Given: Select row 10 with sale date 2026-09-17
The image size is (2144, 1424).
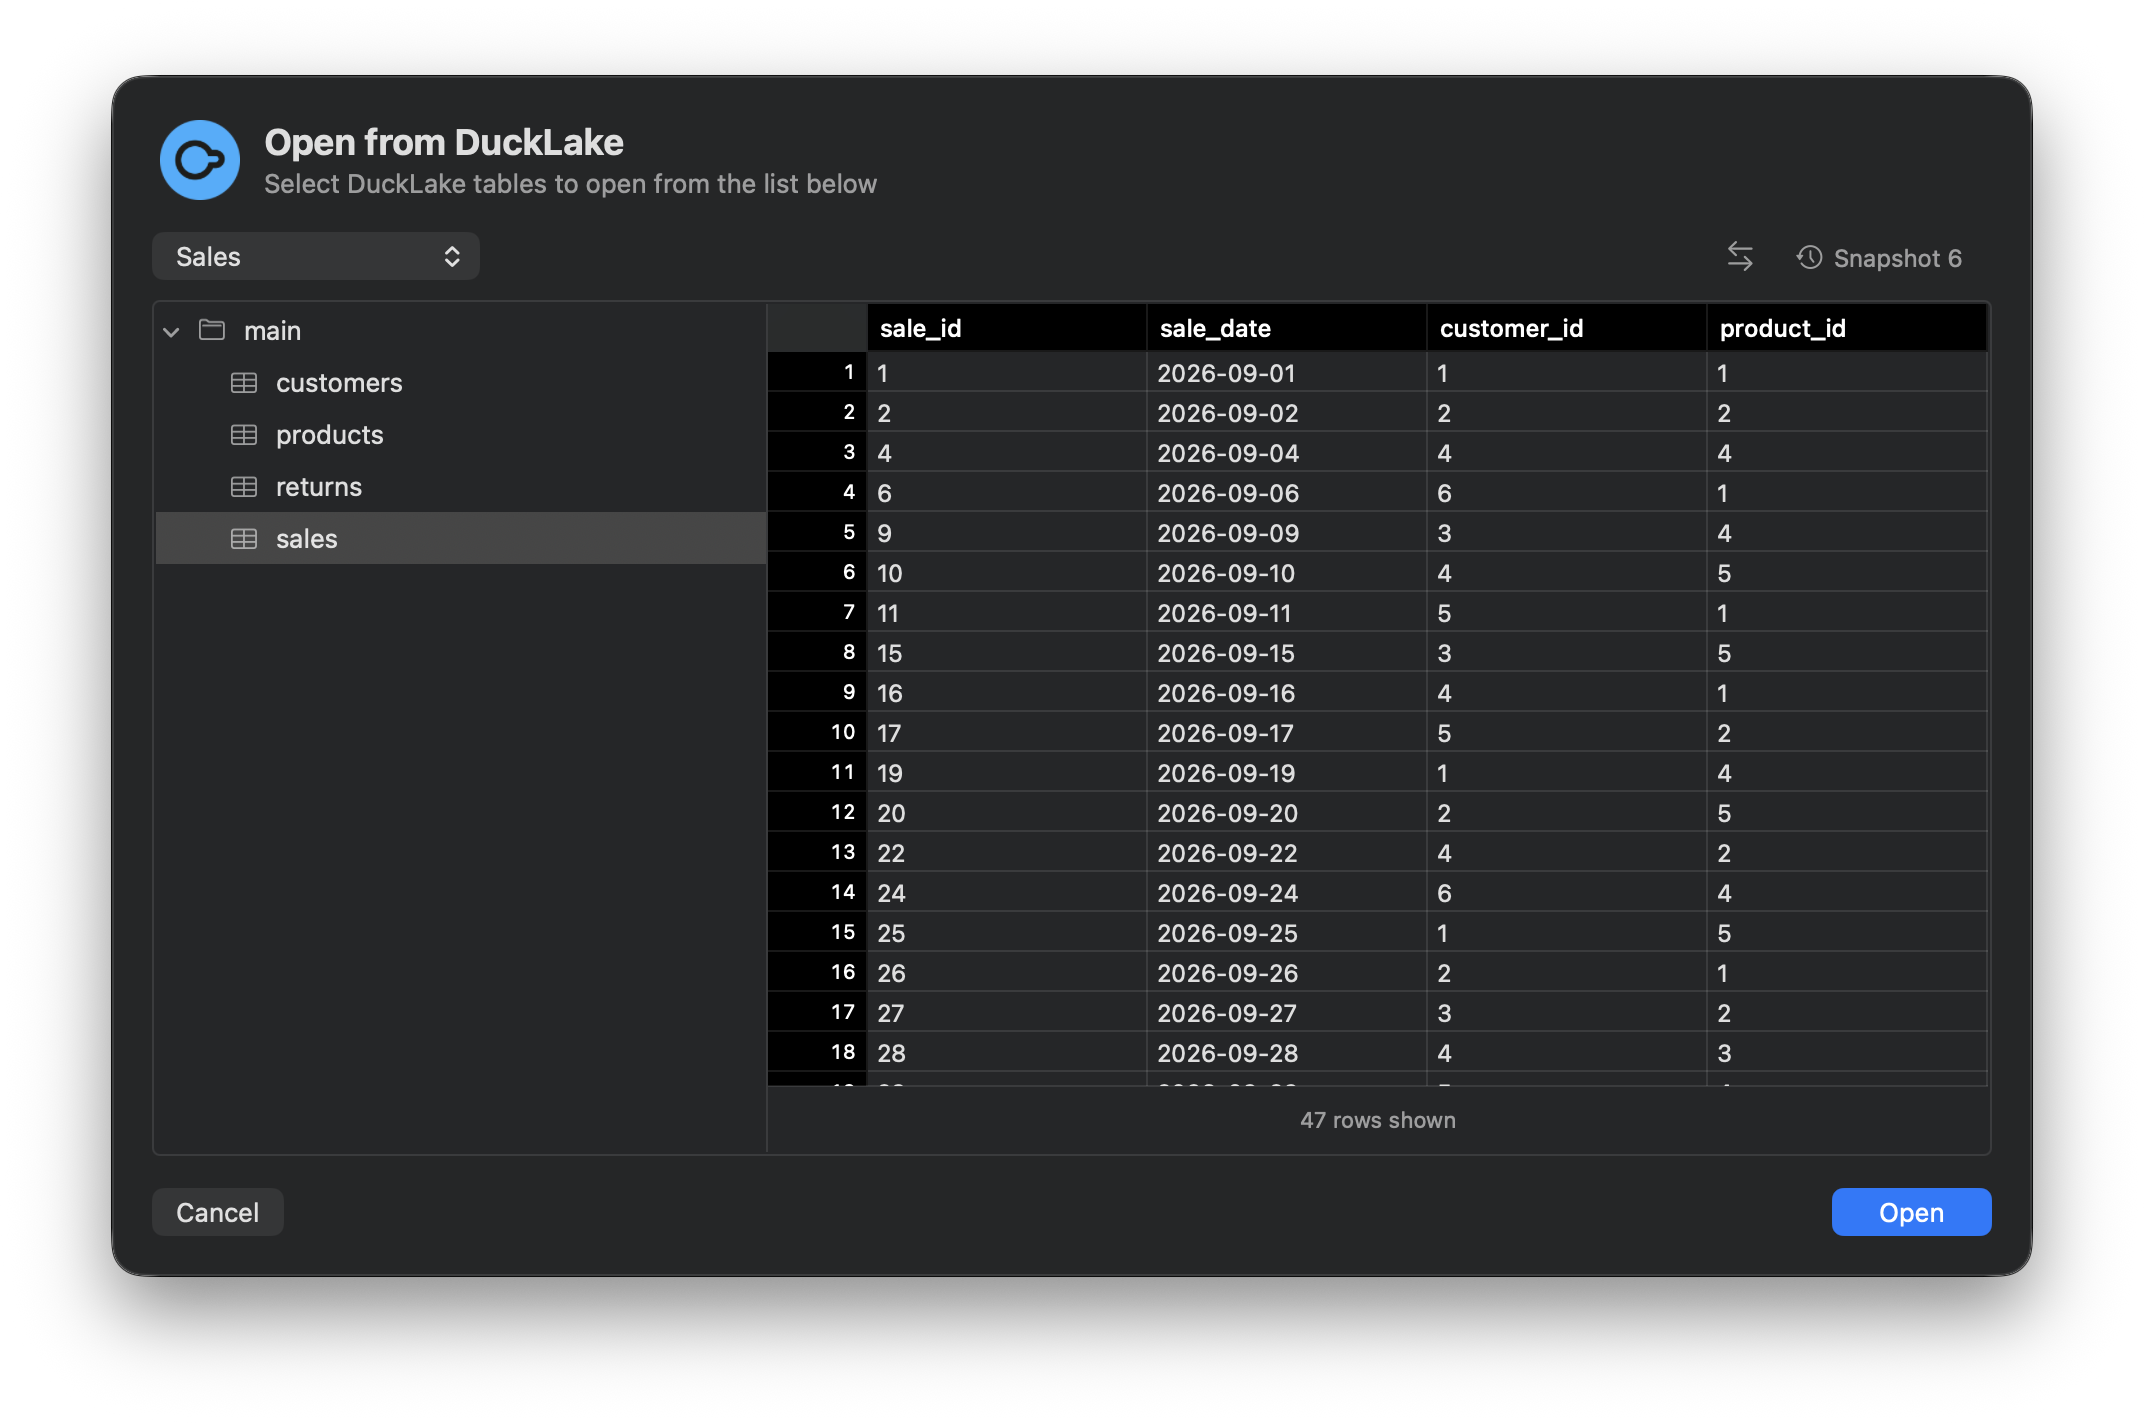Looking at the screenshot, I should point(1377,733).
